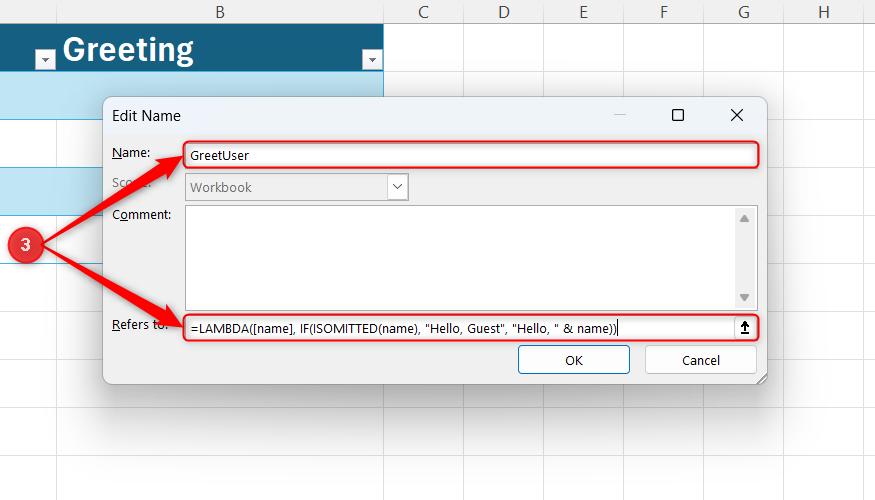
Task: Click OK in the Edit Name dialog
Action: coord(574,360)
